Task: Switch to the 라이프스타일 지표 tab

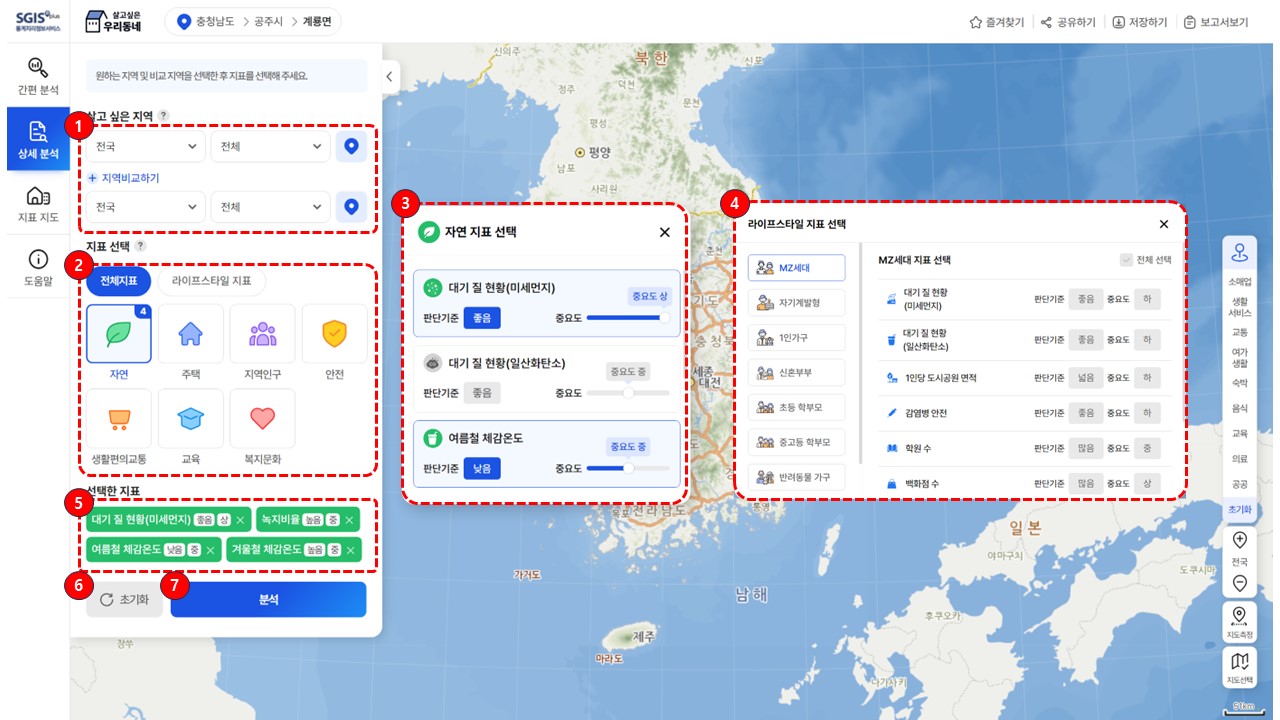Action: coord(211,281)
